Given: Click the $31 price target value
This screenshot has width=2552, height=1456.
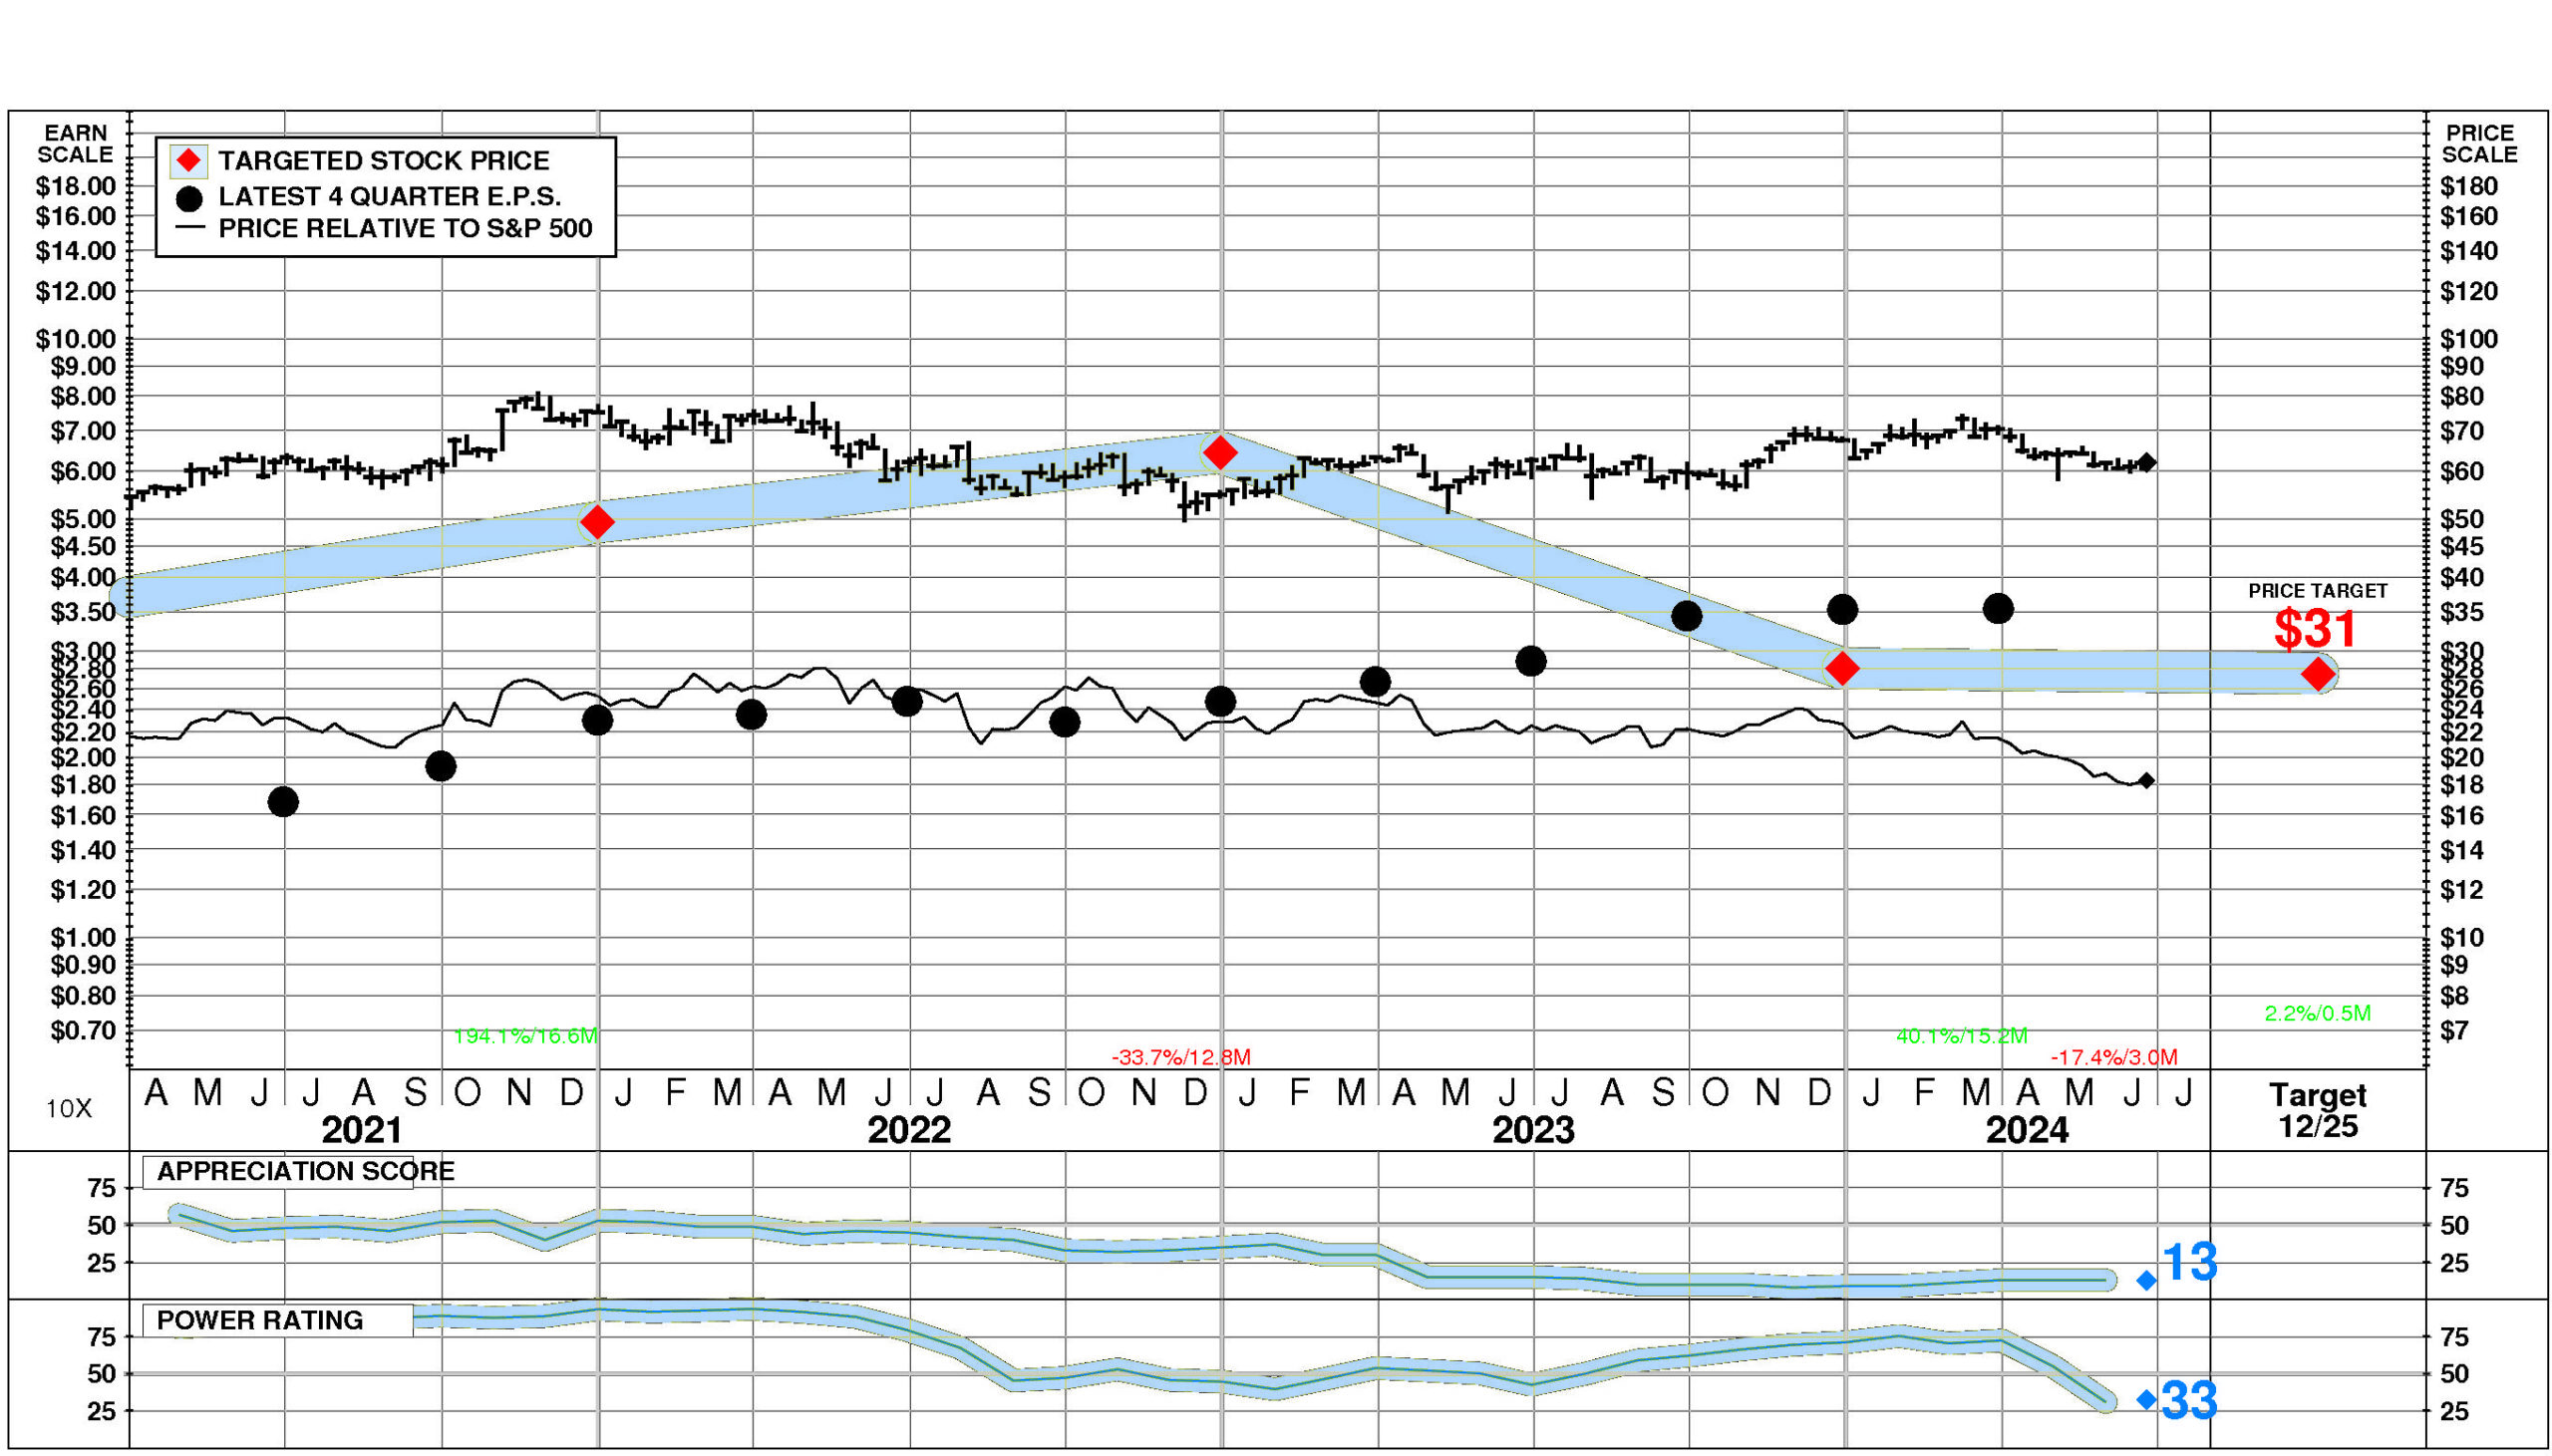Looking at the screenshot, I should click(2315, 629).
